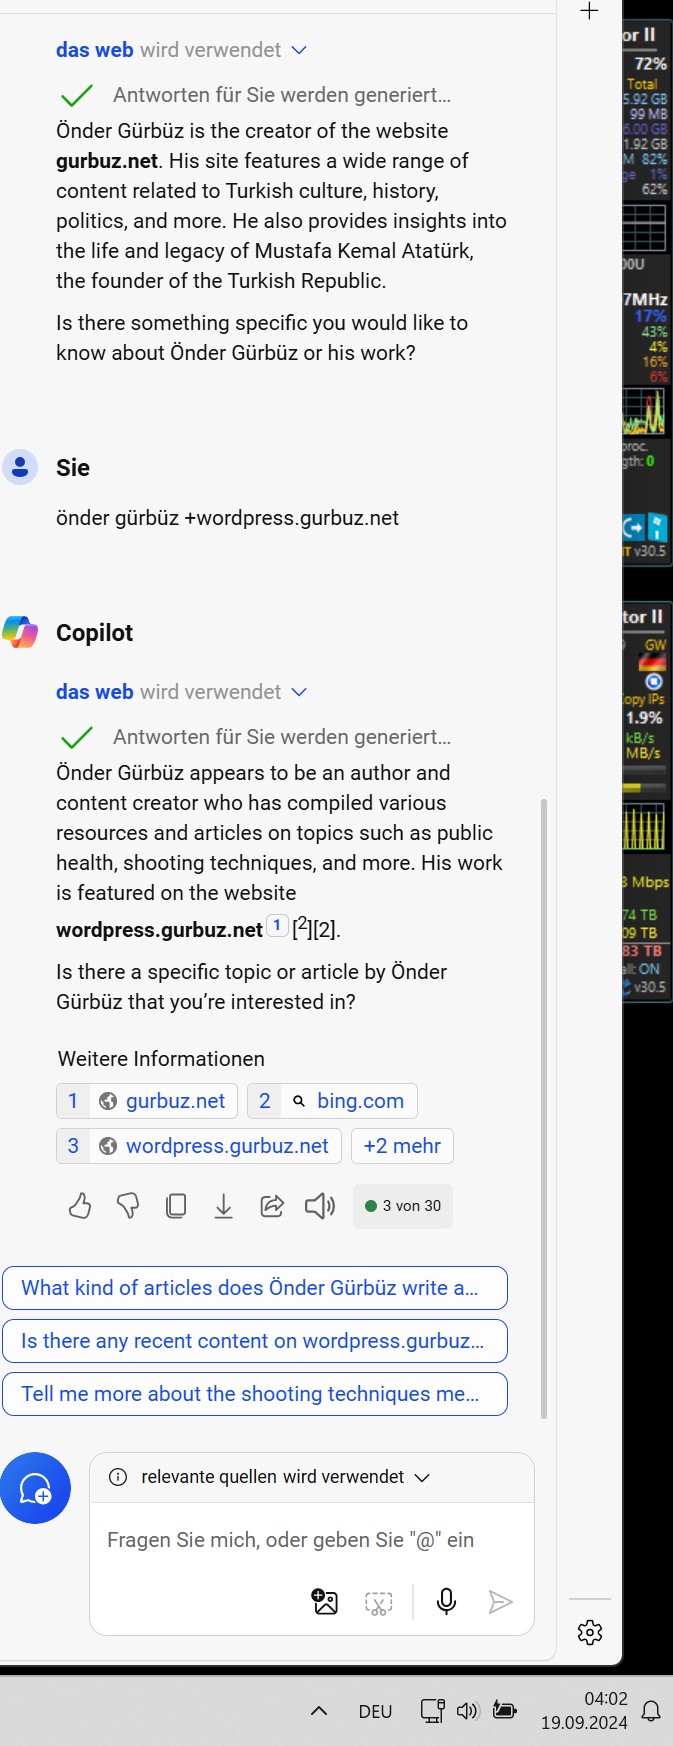Click the 'Weitere Informationen' heading
This screenshot has width=673, height=1746.
[161, 1059]
